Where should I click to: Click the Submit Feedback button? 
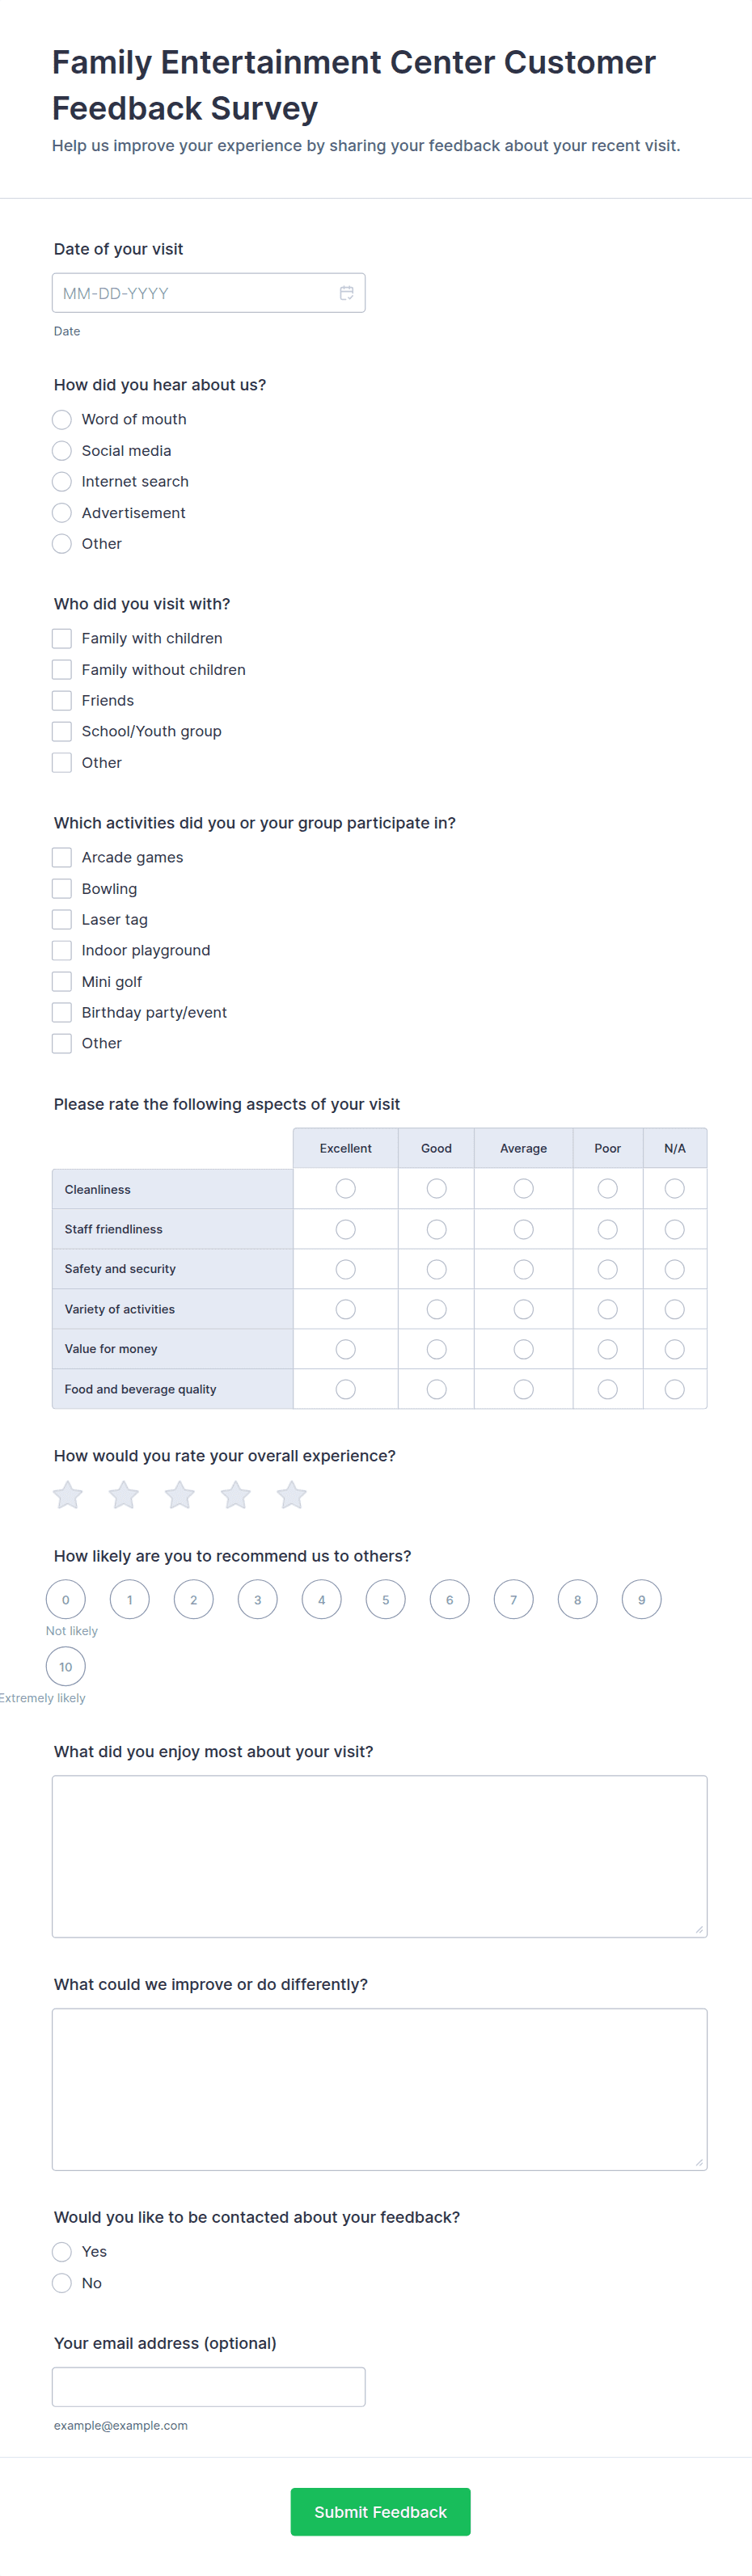click(x=380, y=2511)
